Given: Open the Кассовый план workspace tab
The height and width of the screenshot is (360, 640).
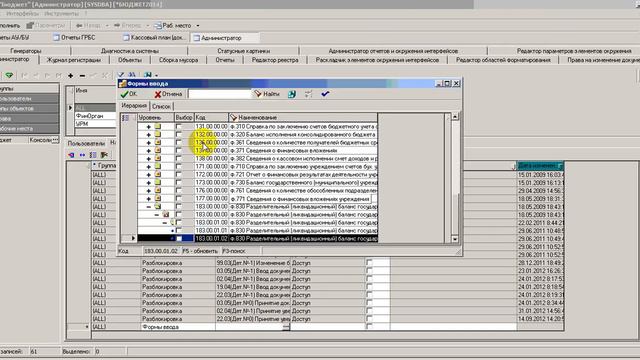Looking at the screenshot, I should (155, 38).
